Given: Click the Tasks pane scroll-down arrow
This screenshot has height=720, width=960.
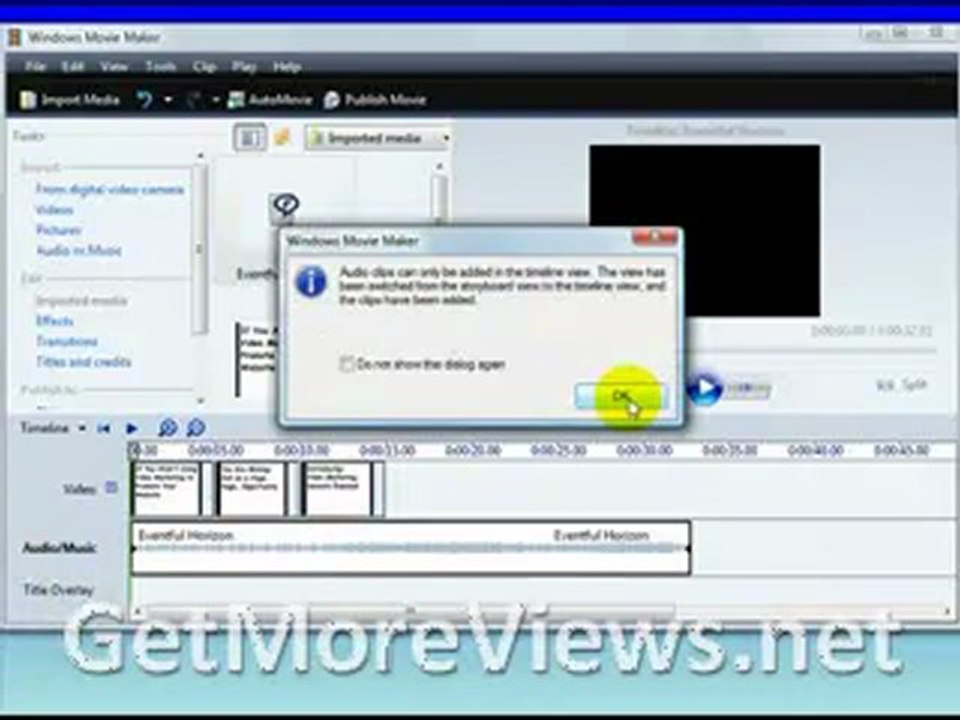Looking at the screenshot, I should pyautogui.click(x=200, y=401).
